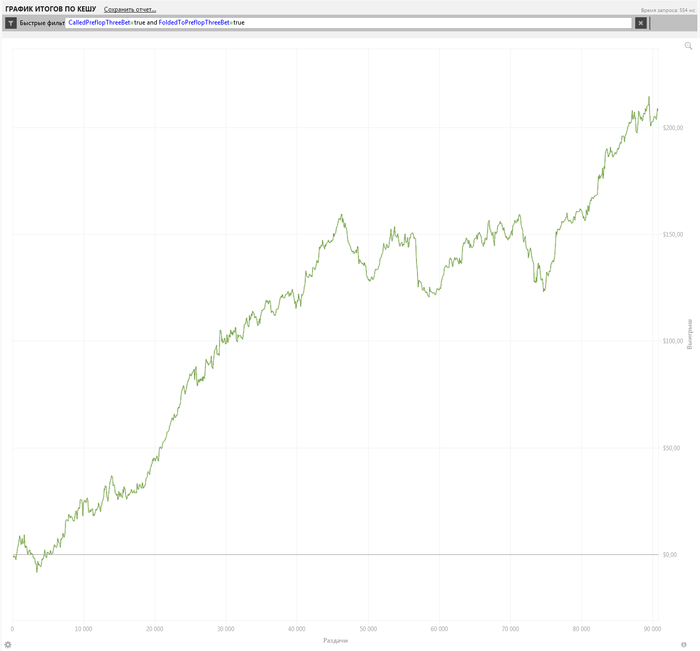Click the 60 000 hands axis label
The image size is (700, 651).
(x=439, y=629)
